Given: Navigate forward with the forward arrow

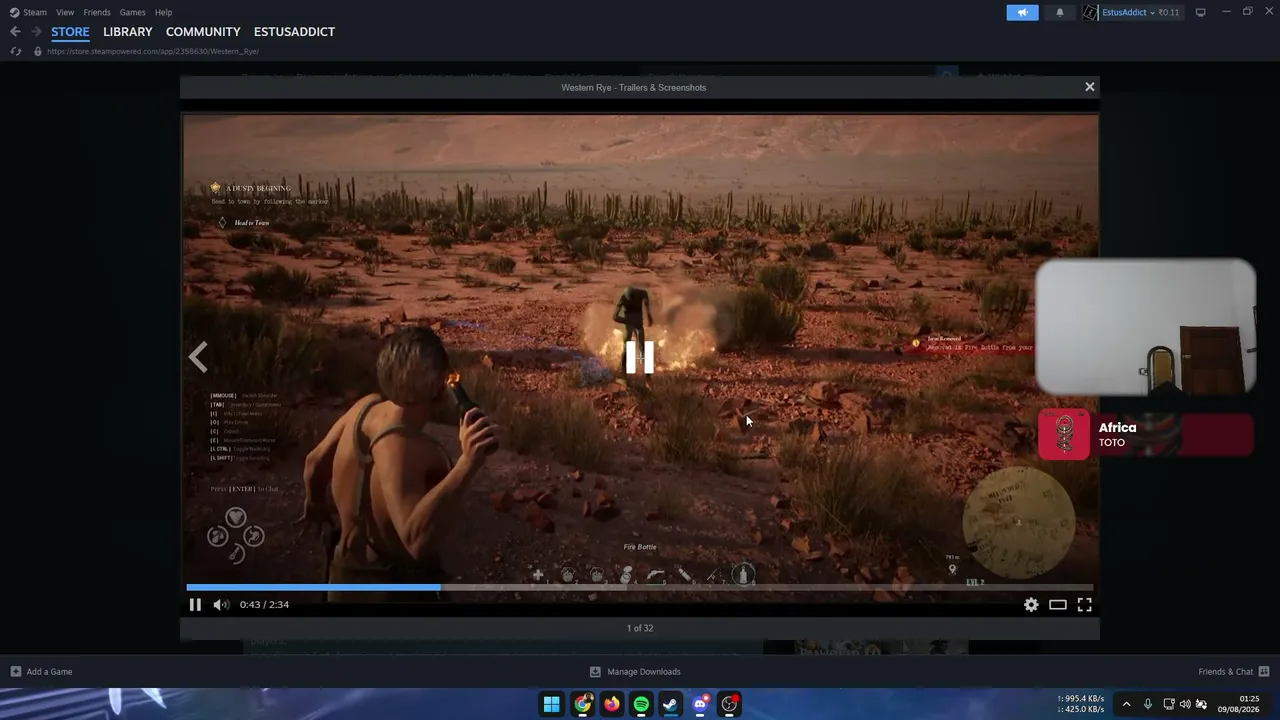Looking at the screenshot, I should (x=36, y=32).
